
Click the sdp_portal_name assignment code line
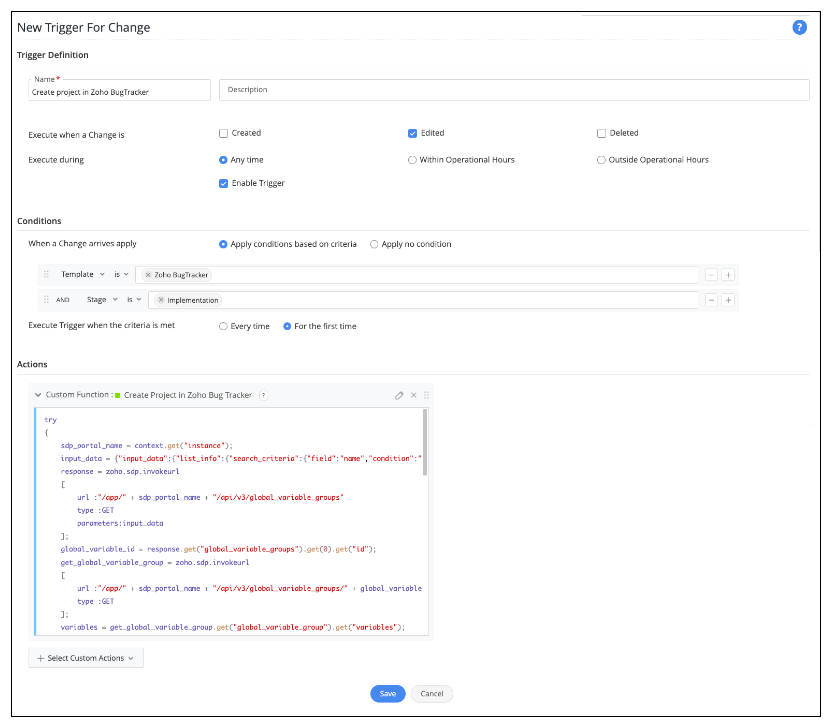pyautogui.click(x=146, y=446)
